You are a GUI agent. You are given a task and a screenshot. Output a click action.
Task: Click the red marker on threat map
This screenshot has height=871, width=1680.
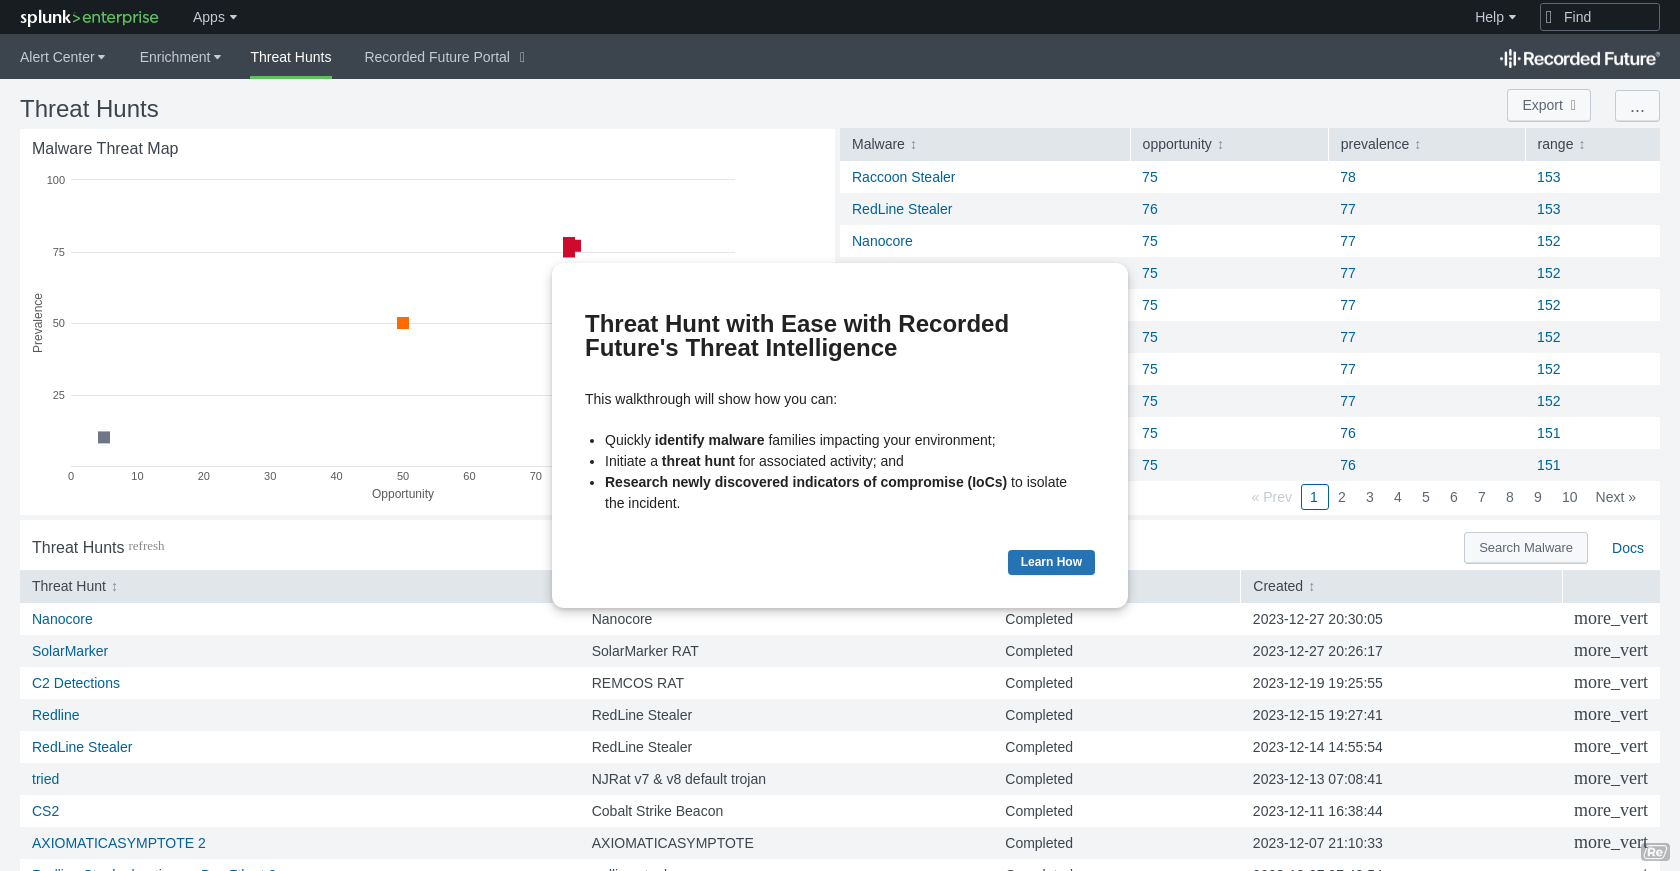pyautogui.click(x=571, y=246)
